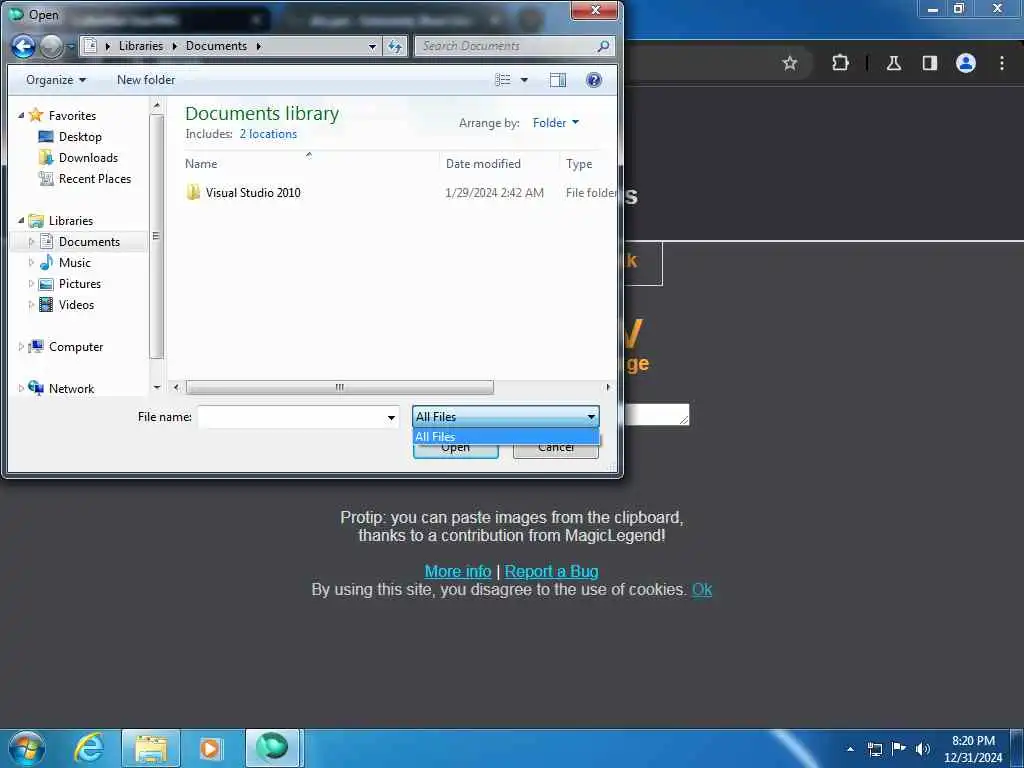Open the Organize menu

[x=56, y=80]
